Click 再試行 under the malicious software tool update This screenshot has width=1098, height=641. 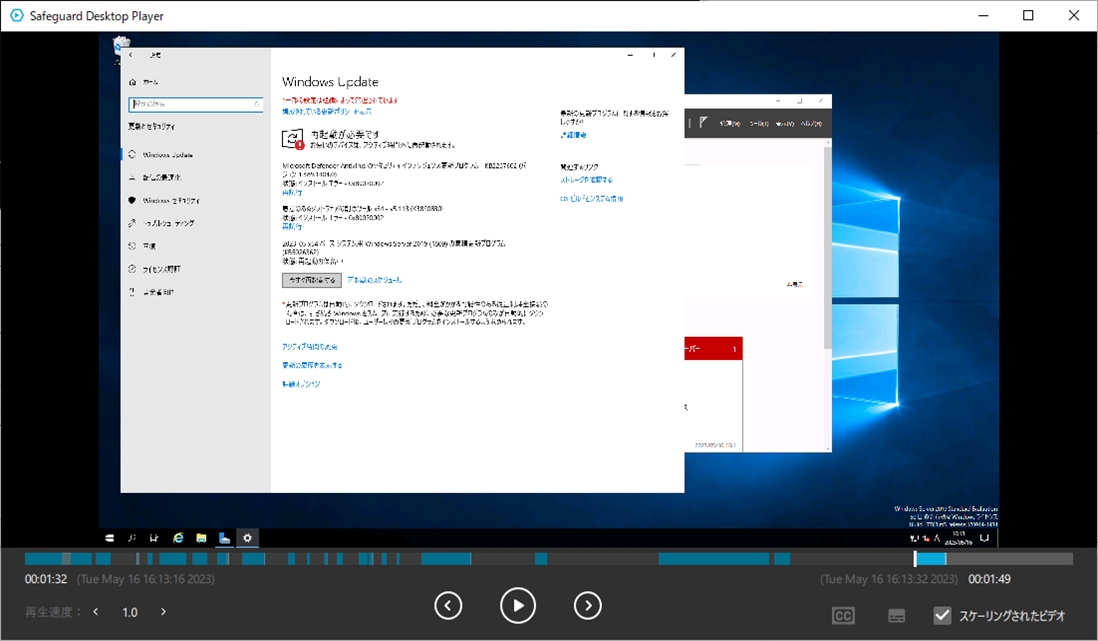(292, 227)
